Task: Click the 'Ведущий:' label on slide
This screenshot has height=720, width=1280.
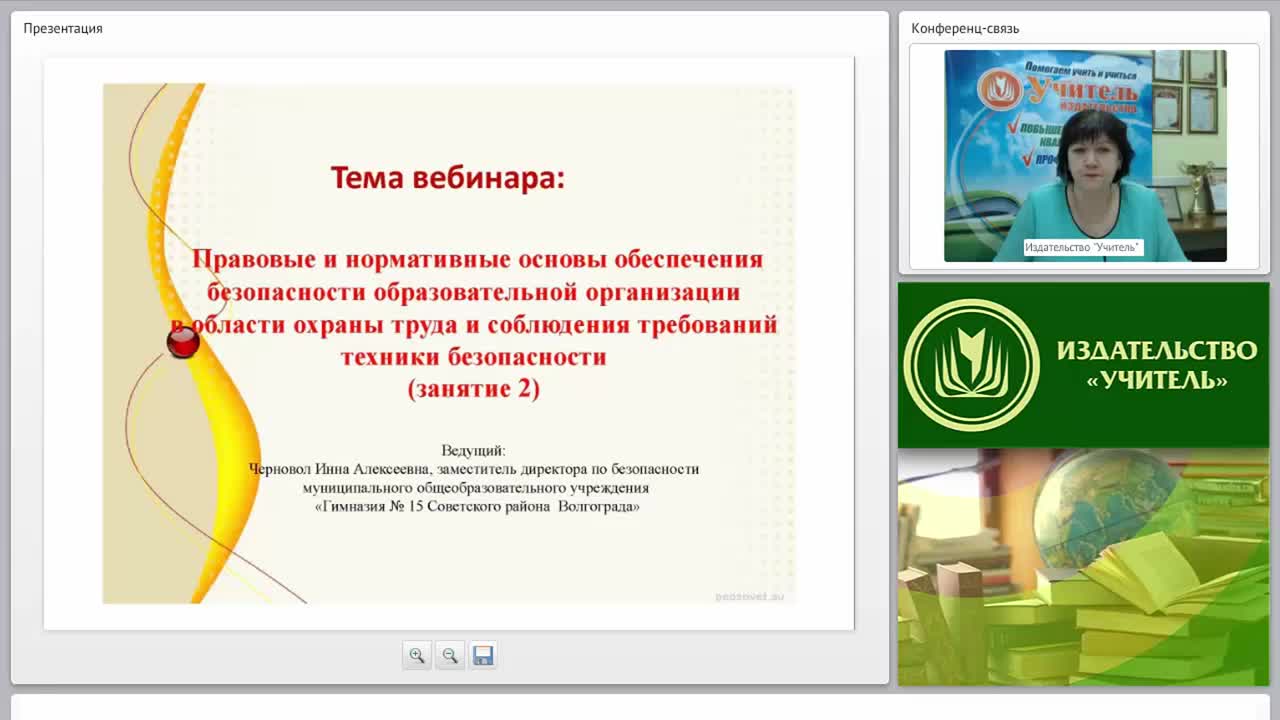Action: [474, 451]
